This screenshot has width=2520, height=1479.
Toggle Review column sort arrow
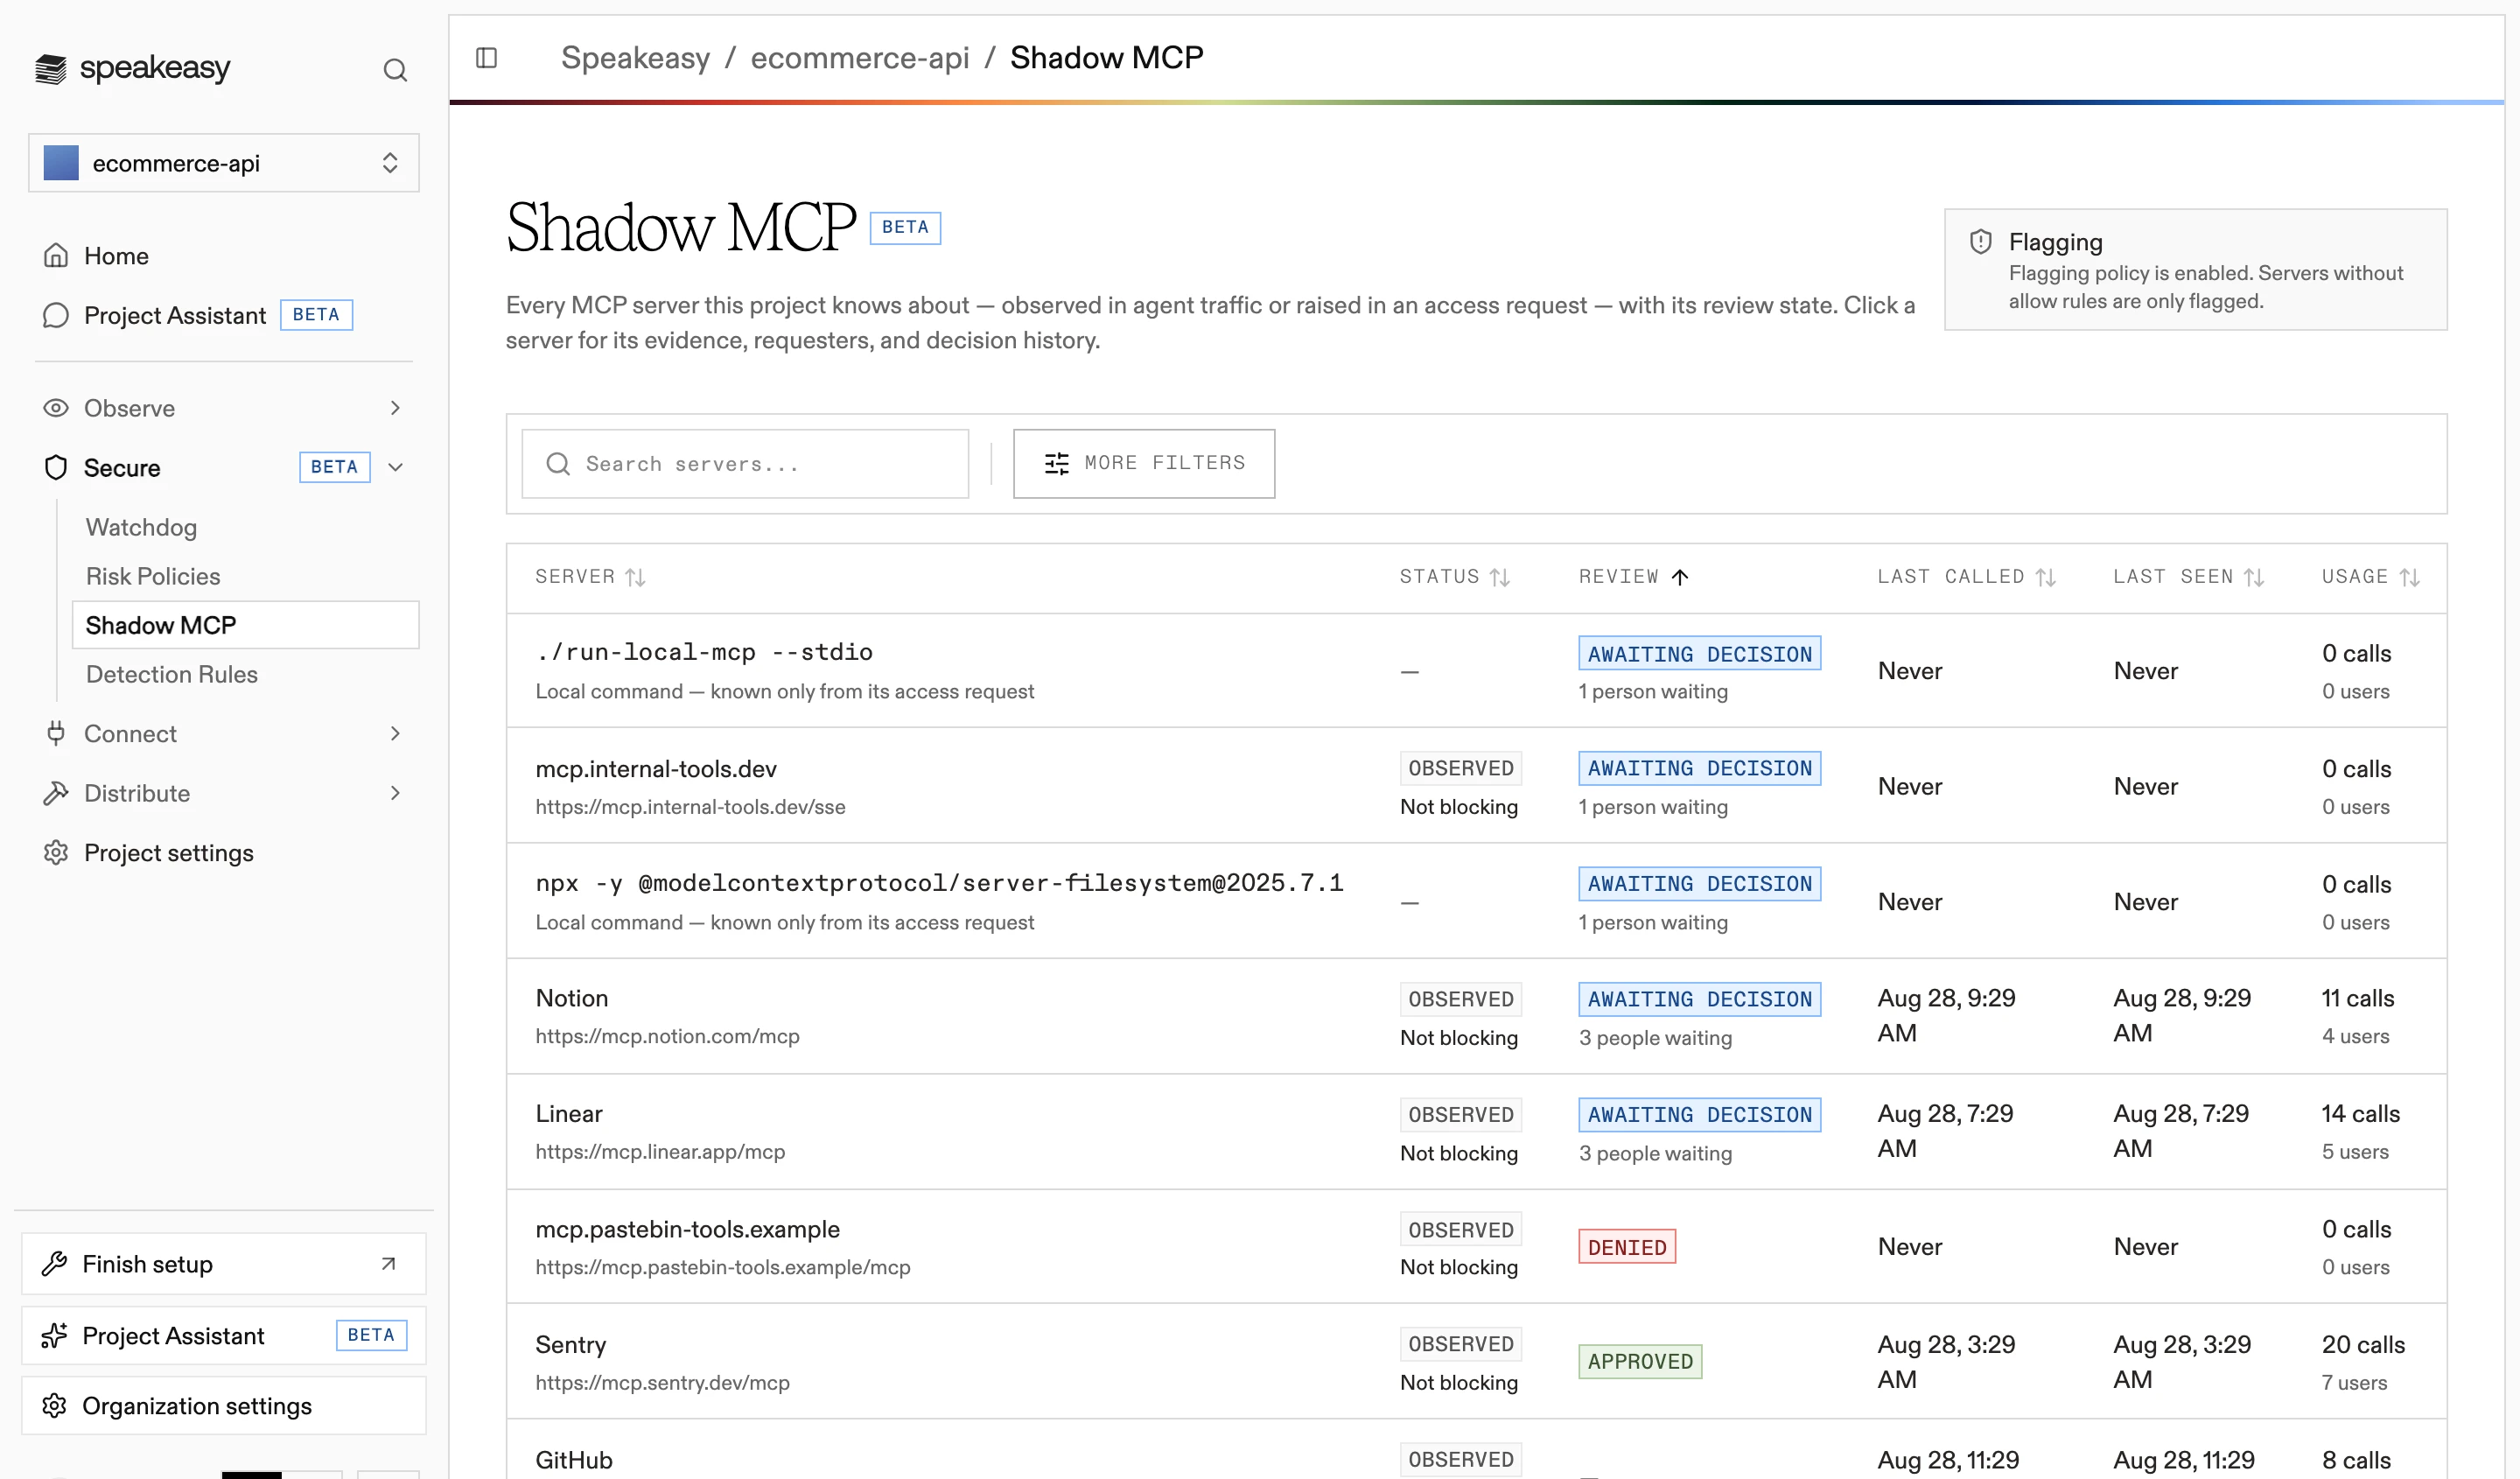pyautogui.click(x=1680, y=577)
